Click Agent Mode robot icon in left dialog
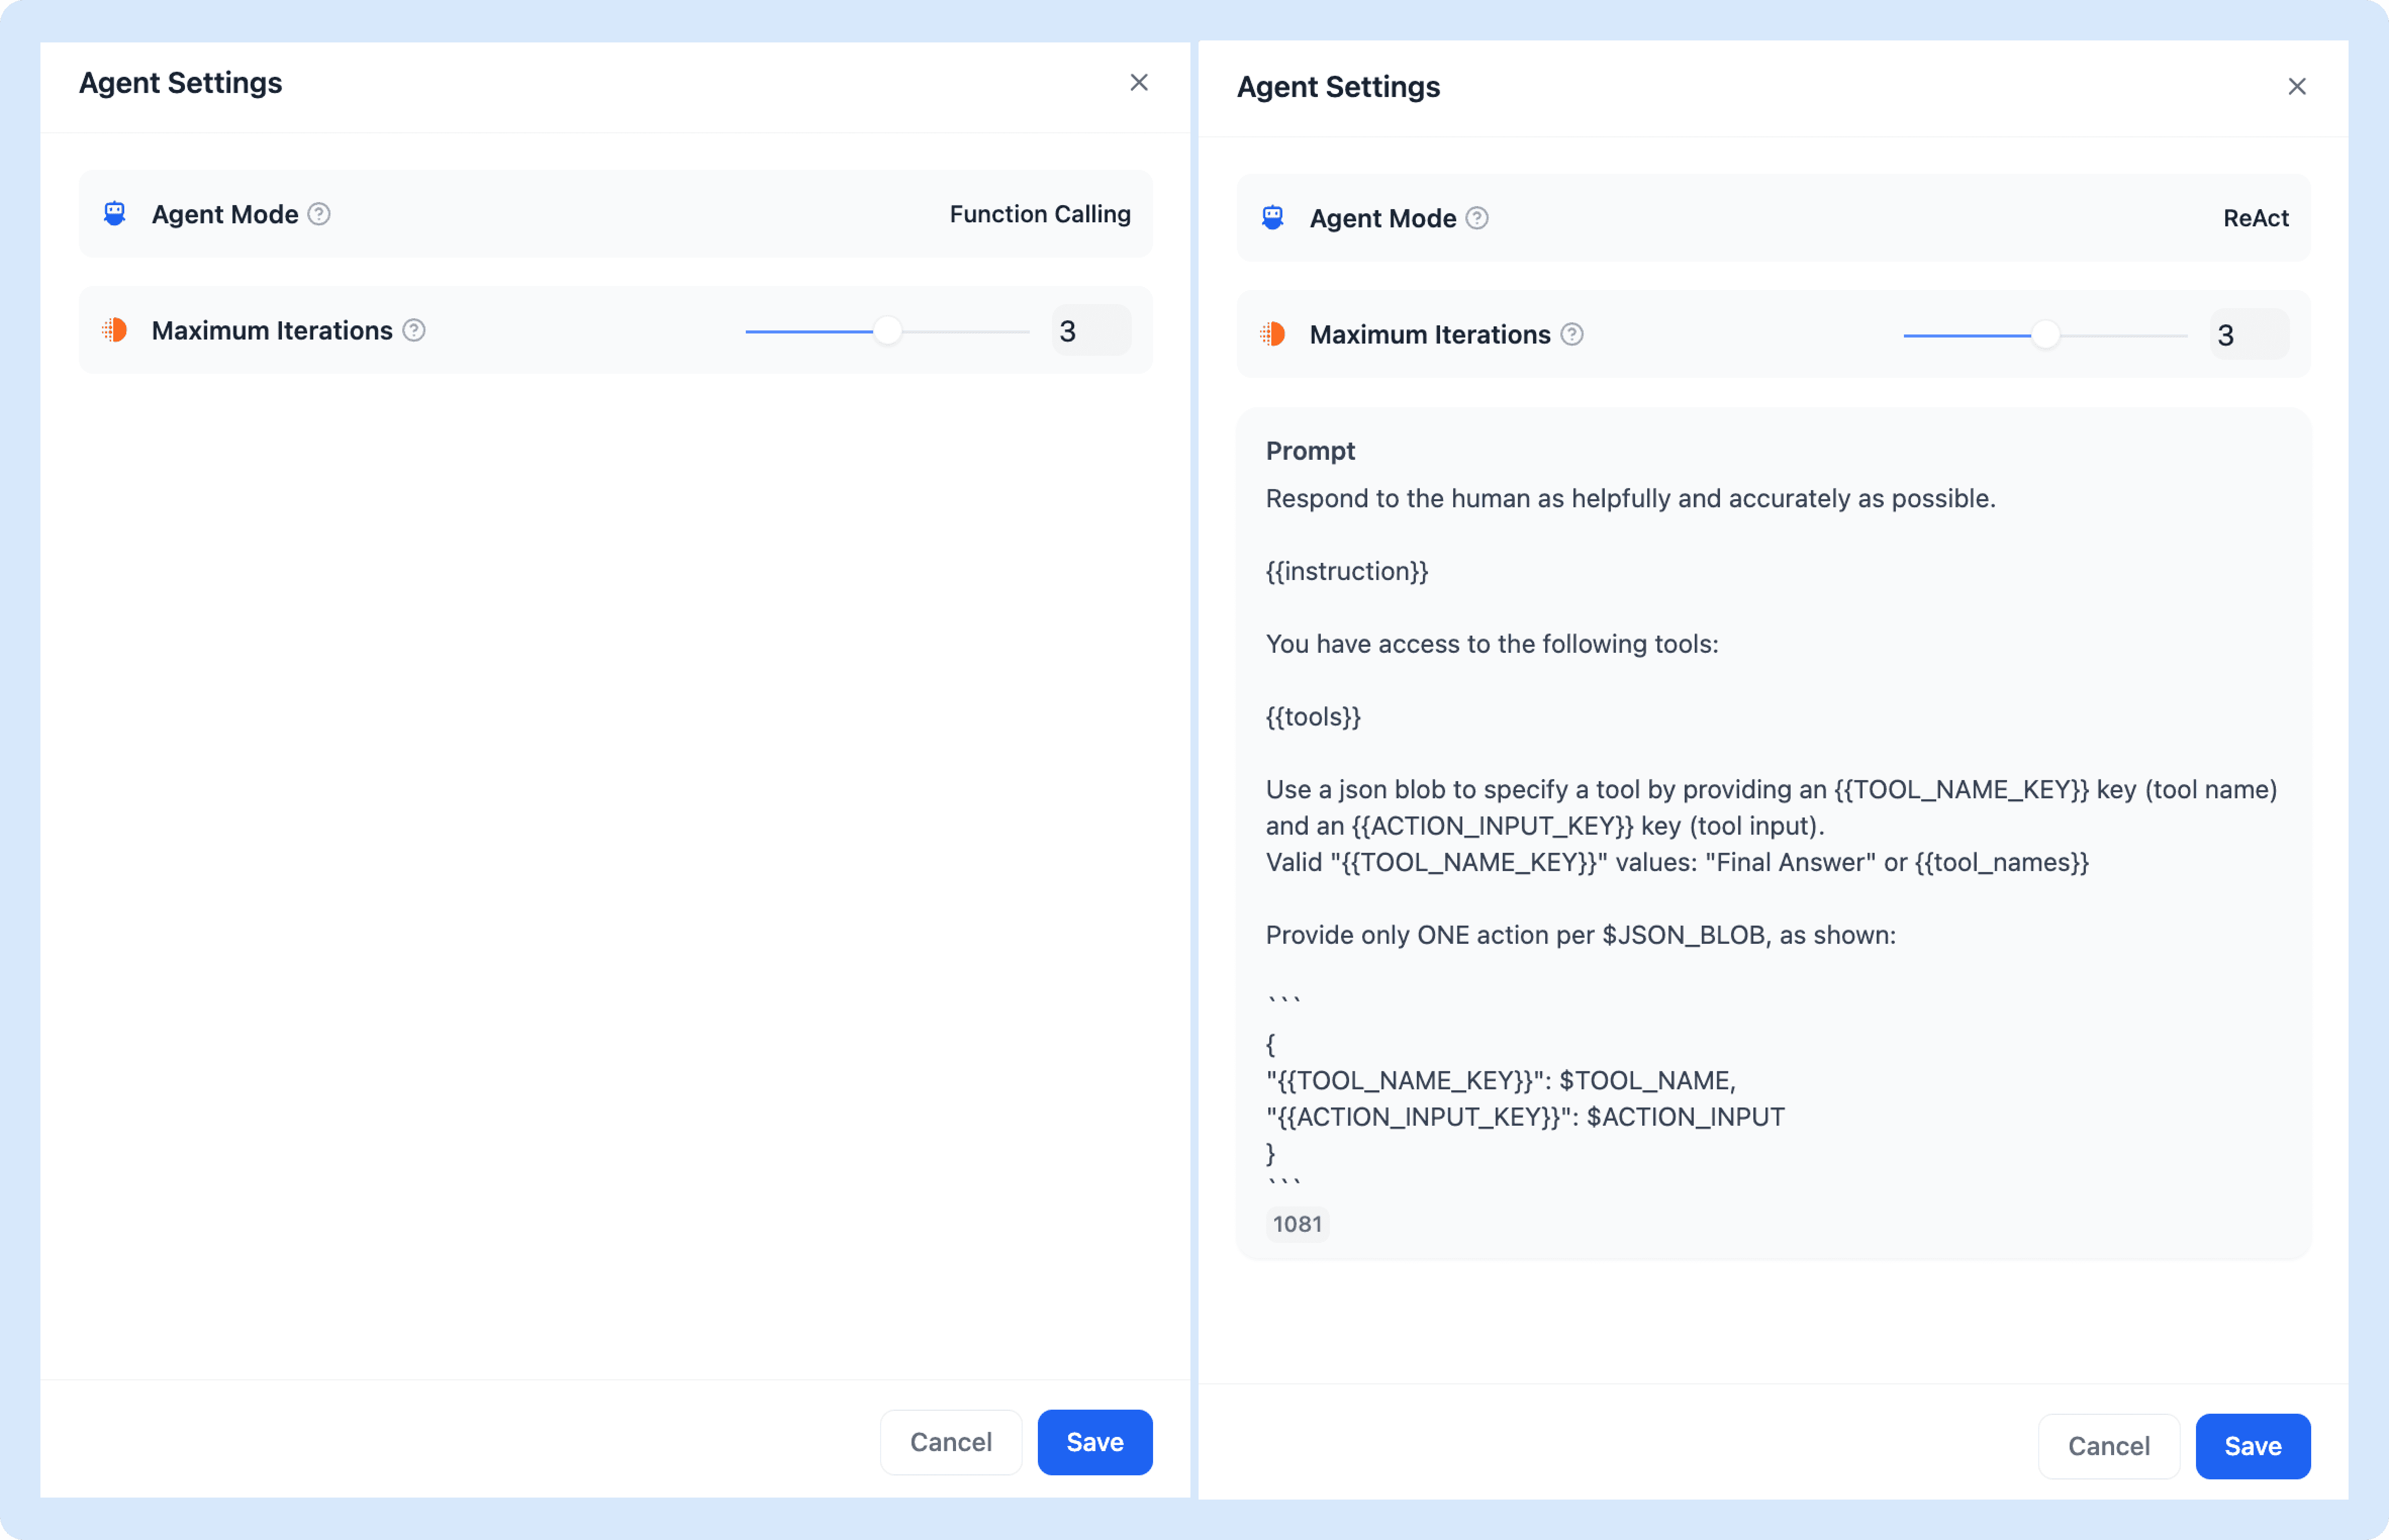 (115, 214)
